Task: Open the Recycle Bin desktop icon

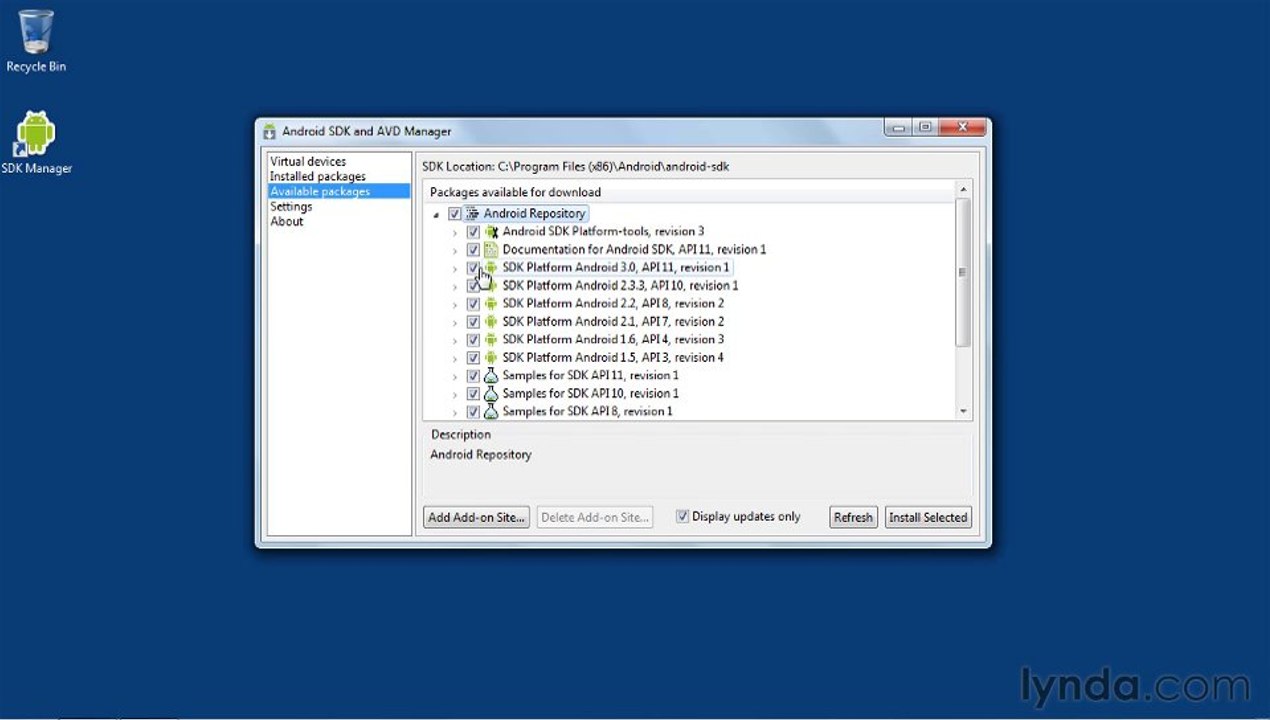Action: [x=36, y=41]
